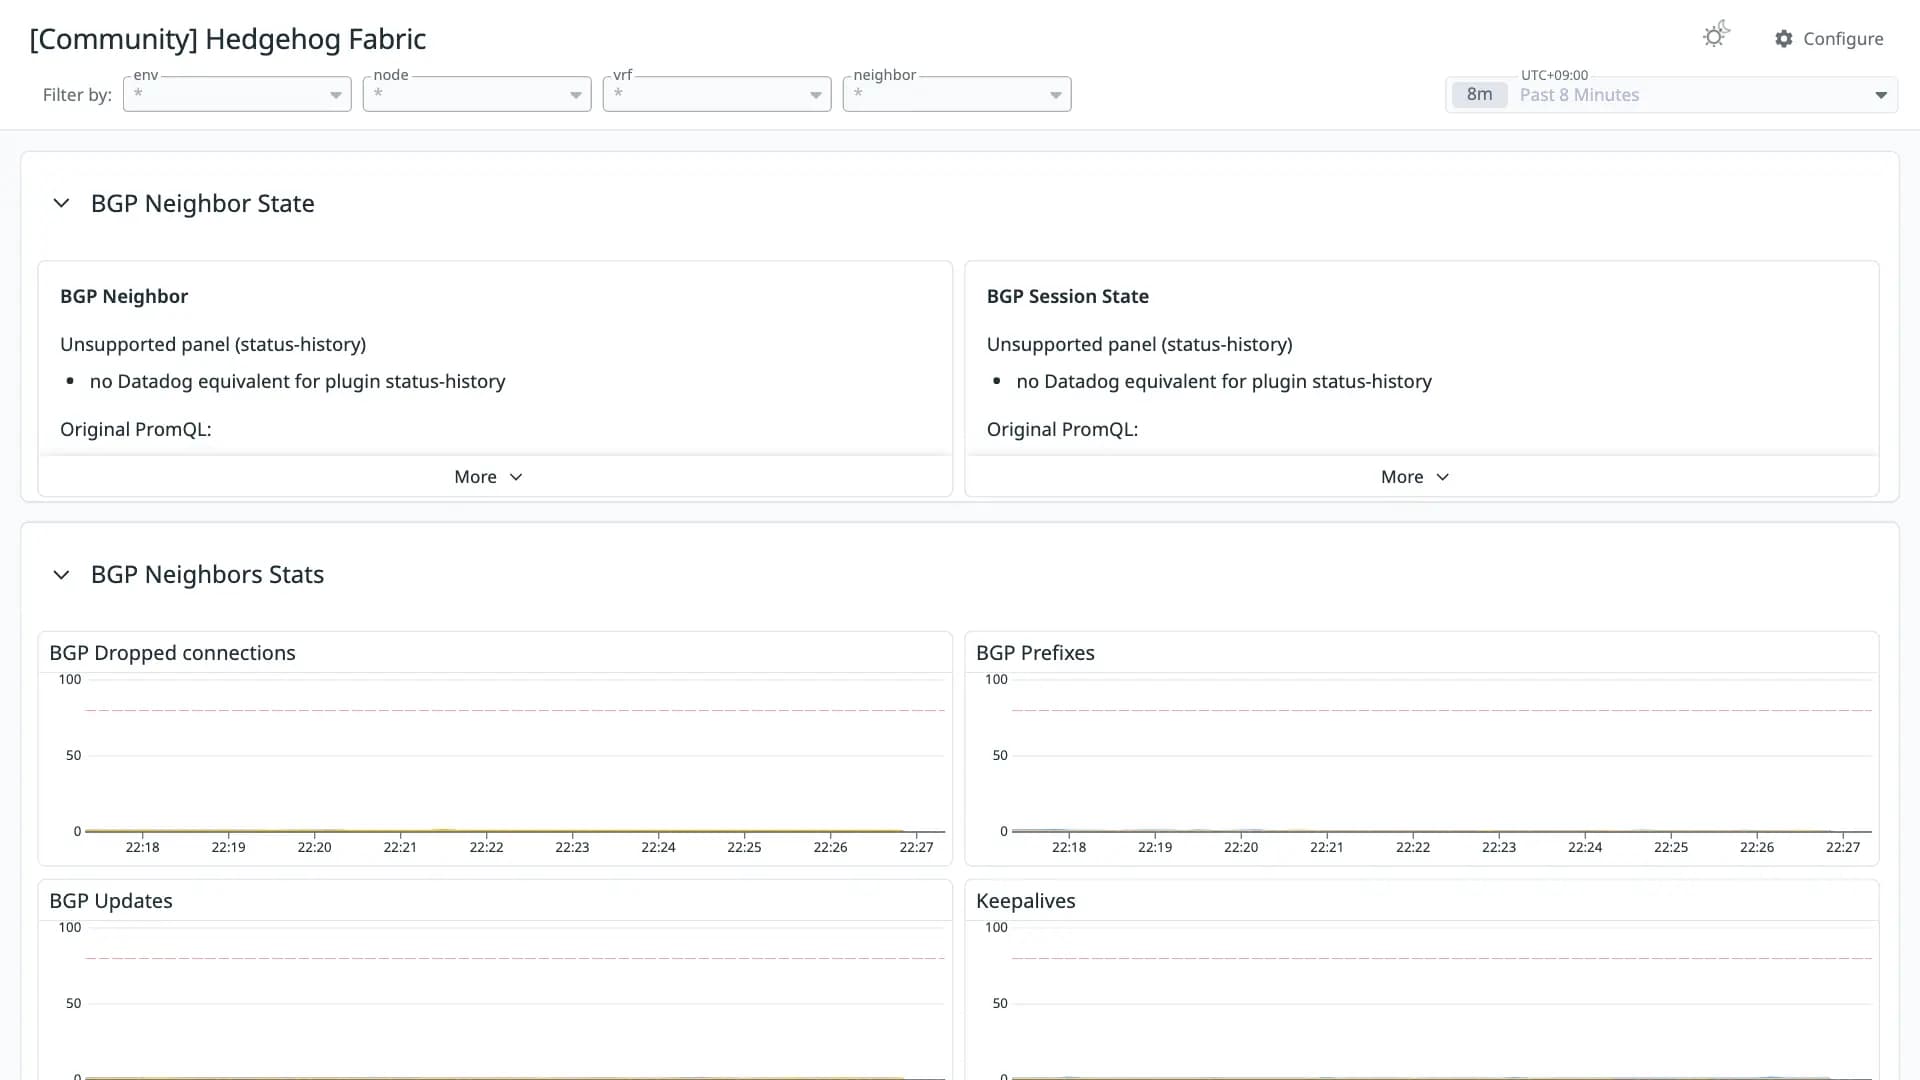Click the 8m time badge
The image size is (1920, 1080).
(x=1479, y=95)
